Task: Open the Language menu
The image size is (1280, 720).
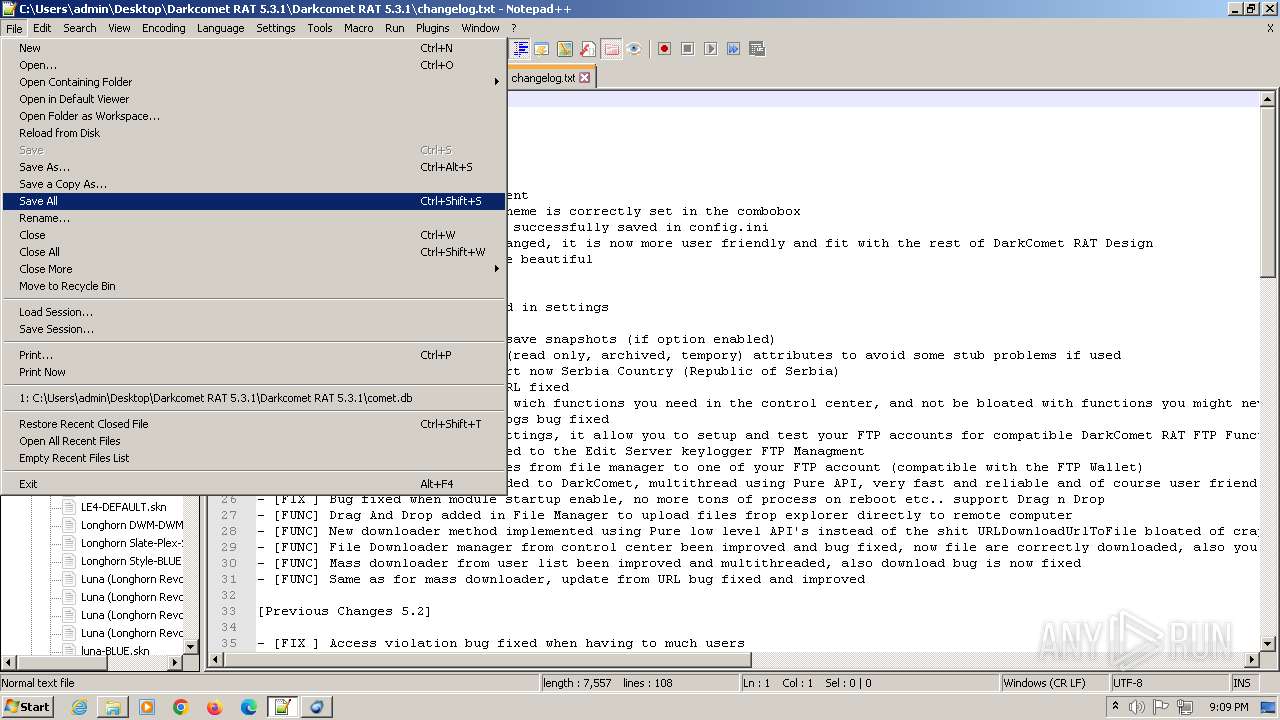Action: click(220, 28)
